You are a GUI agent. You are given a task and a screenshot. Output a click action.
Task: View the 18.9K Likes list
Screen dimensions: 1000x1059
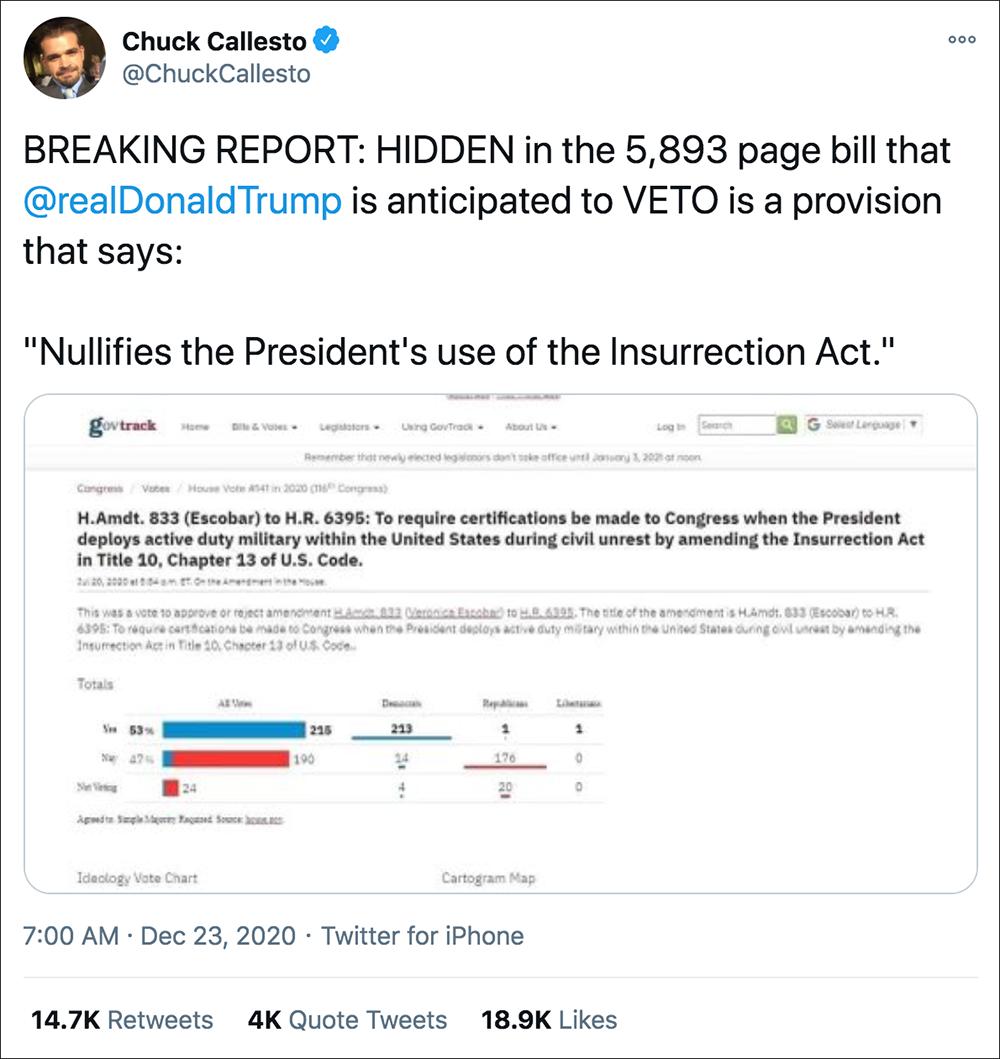coord(549,1020)
